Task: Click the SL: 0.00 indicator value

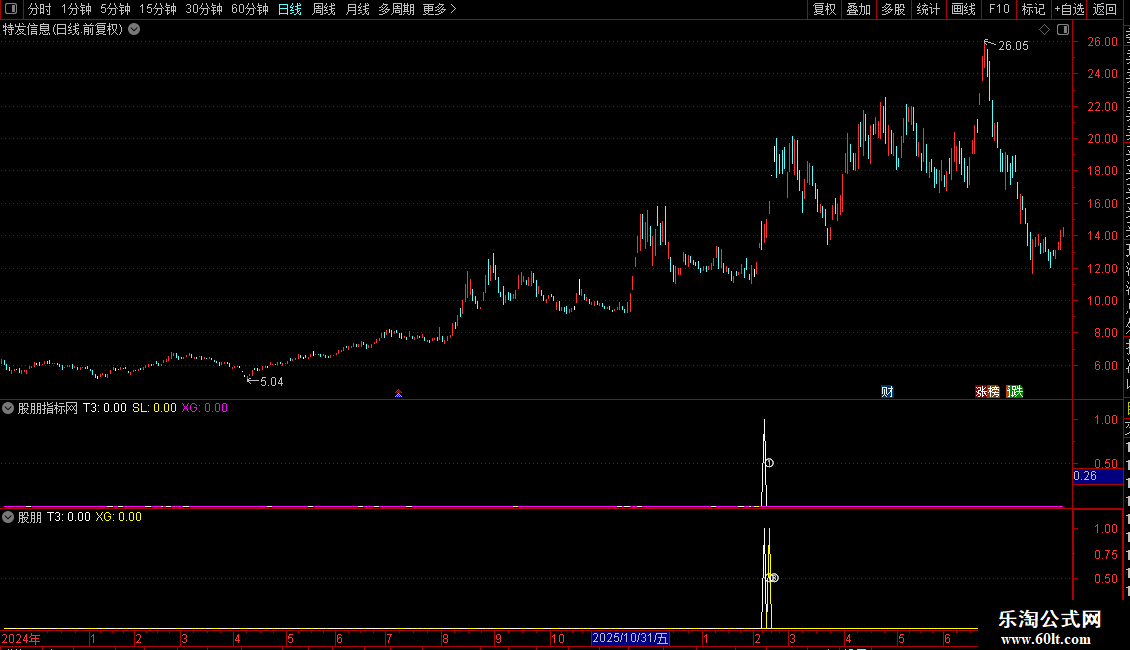Action: [x=154, y=408]
